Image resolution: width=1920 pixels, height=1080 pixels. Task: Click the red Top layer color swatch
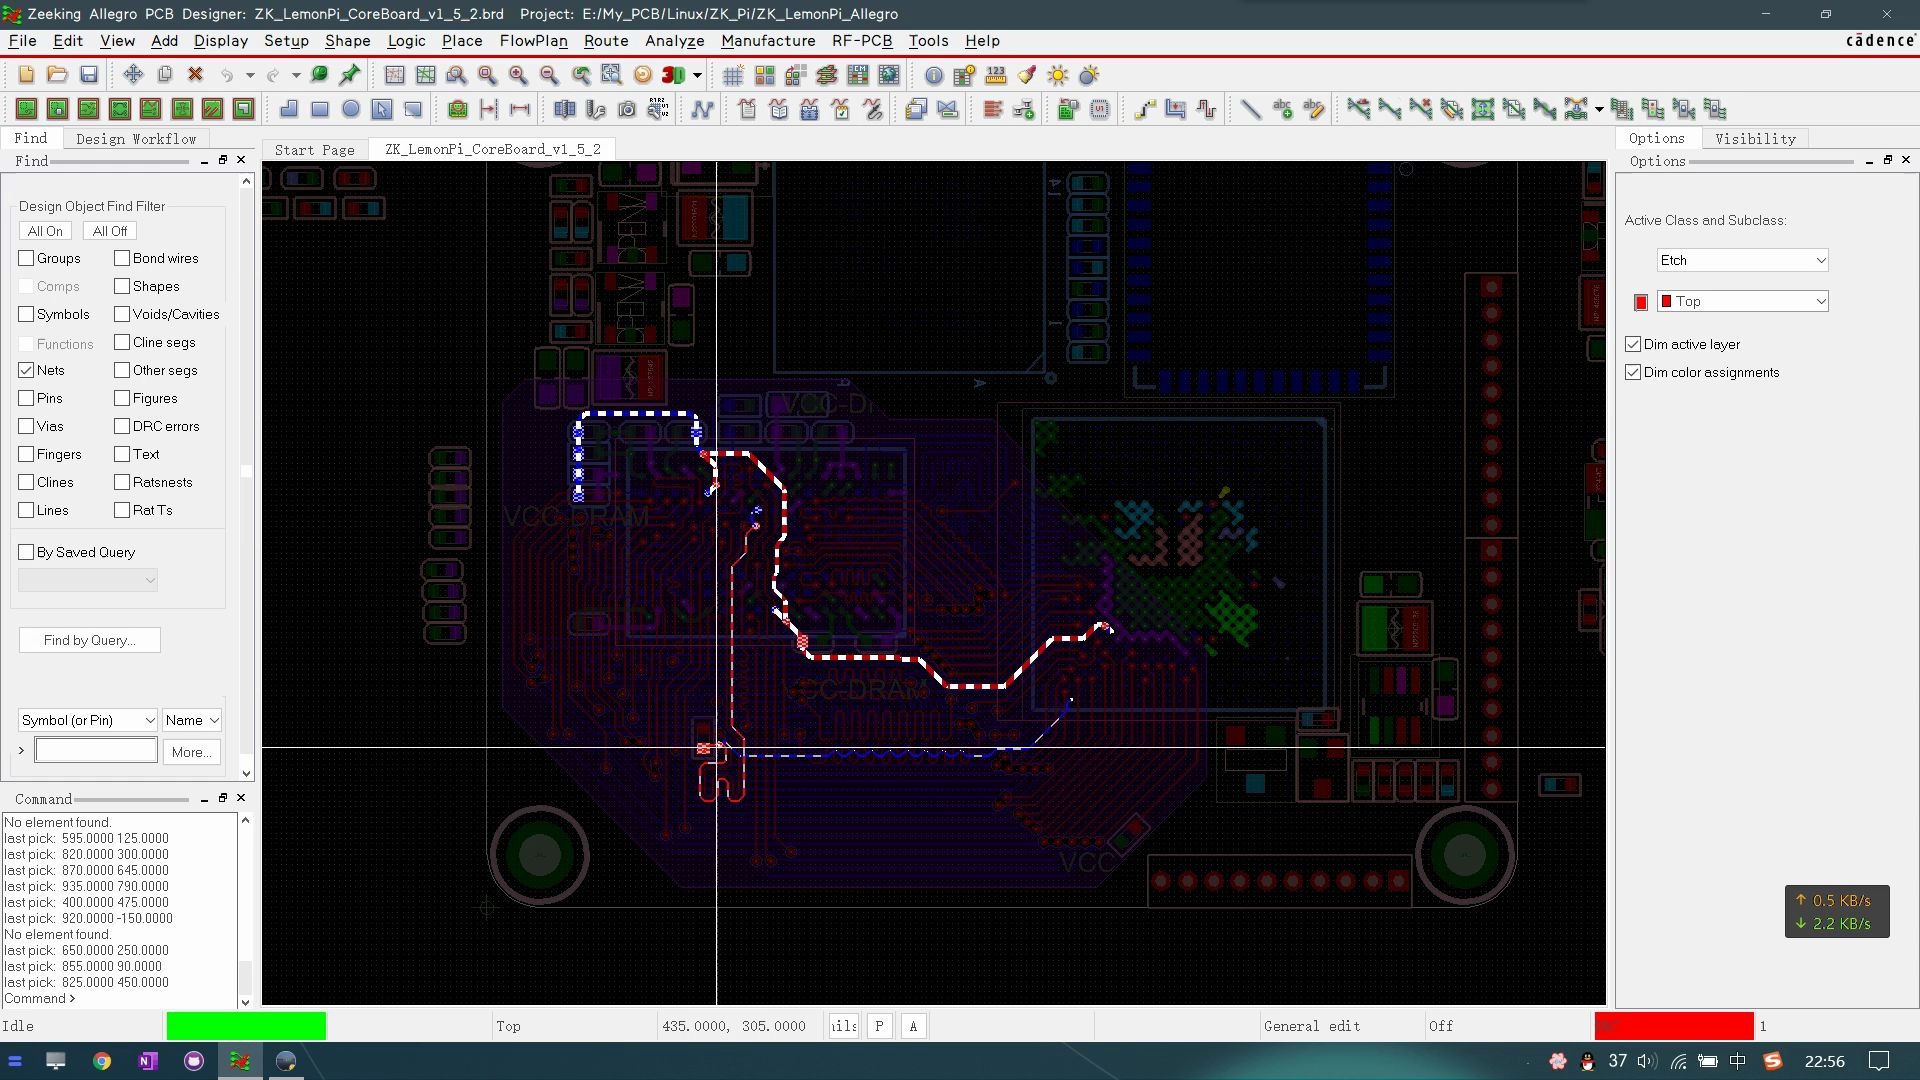tap(1641, 302)
